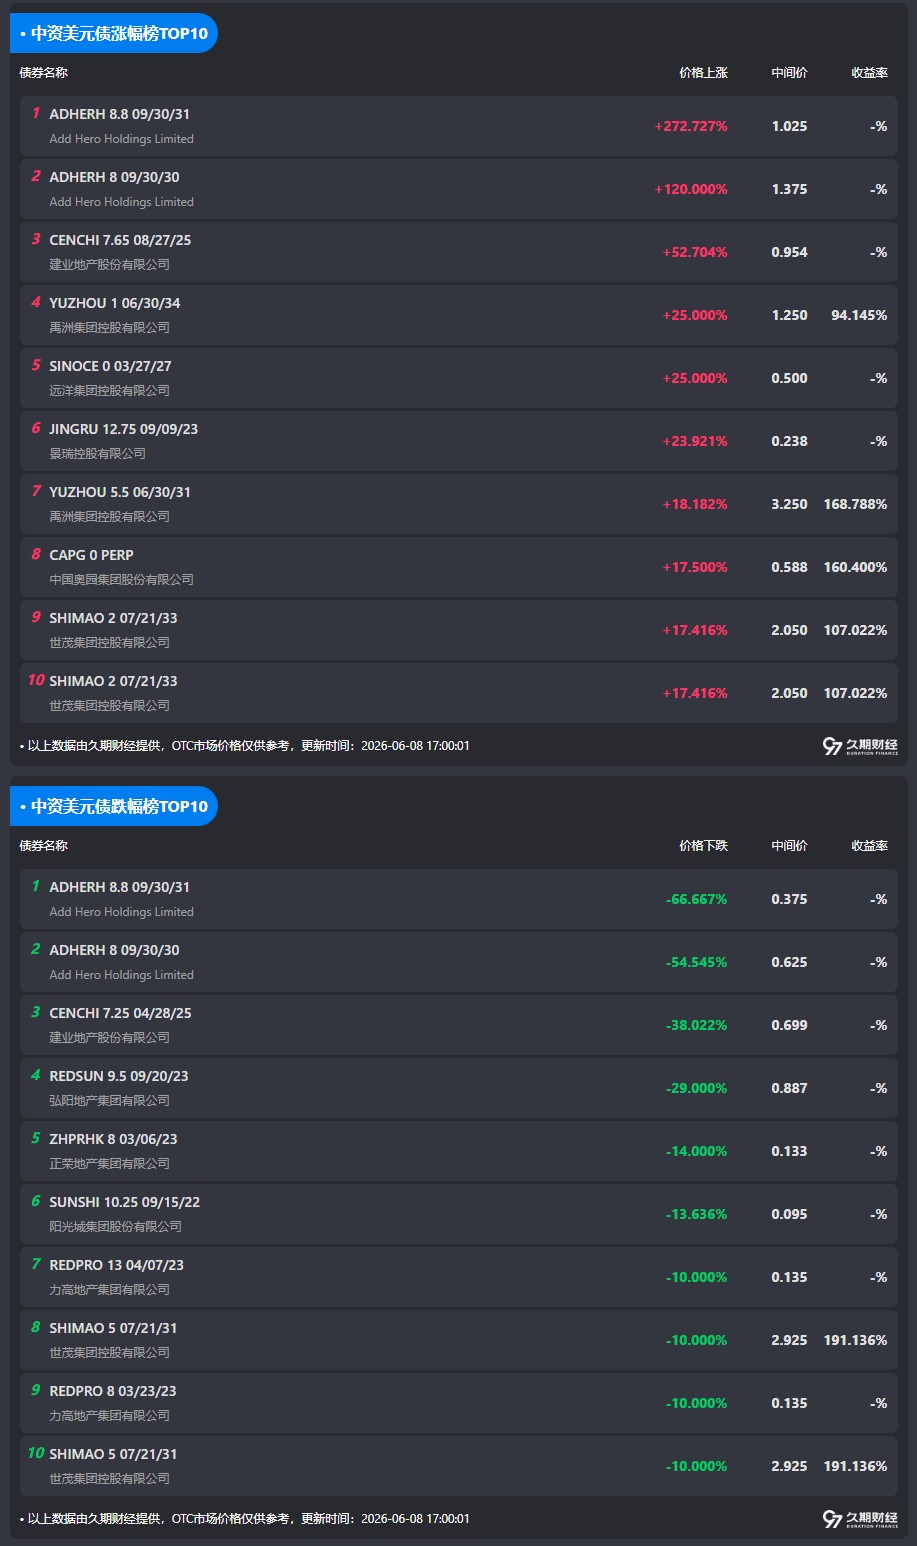This screenshot has width=917, height=1546.
Task: Click the -14.000% price drop value
Action: (697, 1151)
